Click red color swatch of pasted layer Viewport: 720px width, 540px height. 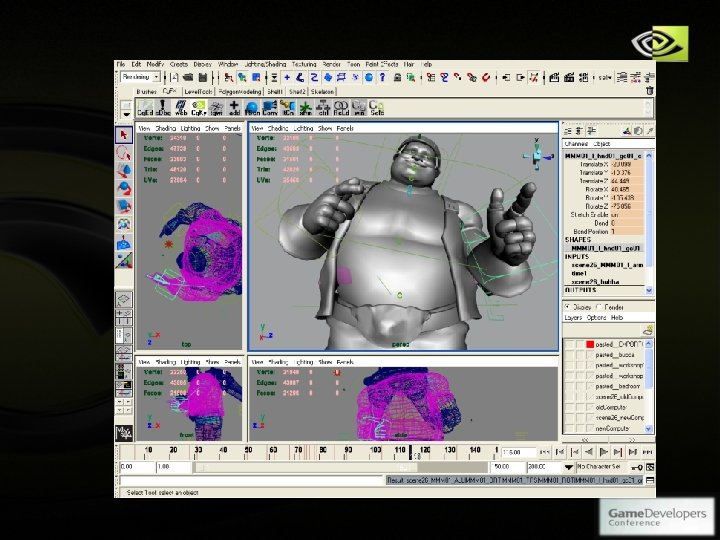590,344
